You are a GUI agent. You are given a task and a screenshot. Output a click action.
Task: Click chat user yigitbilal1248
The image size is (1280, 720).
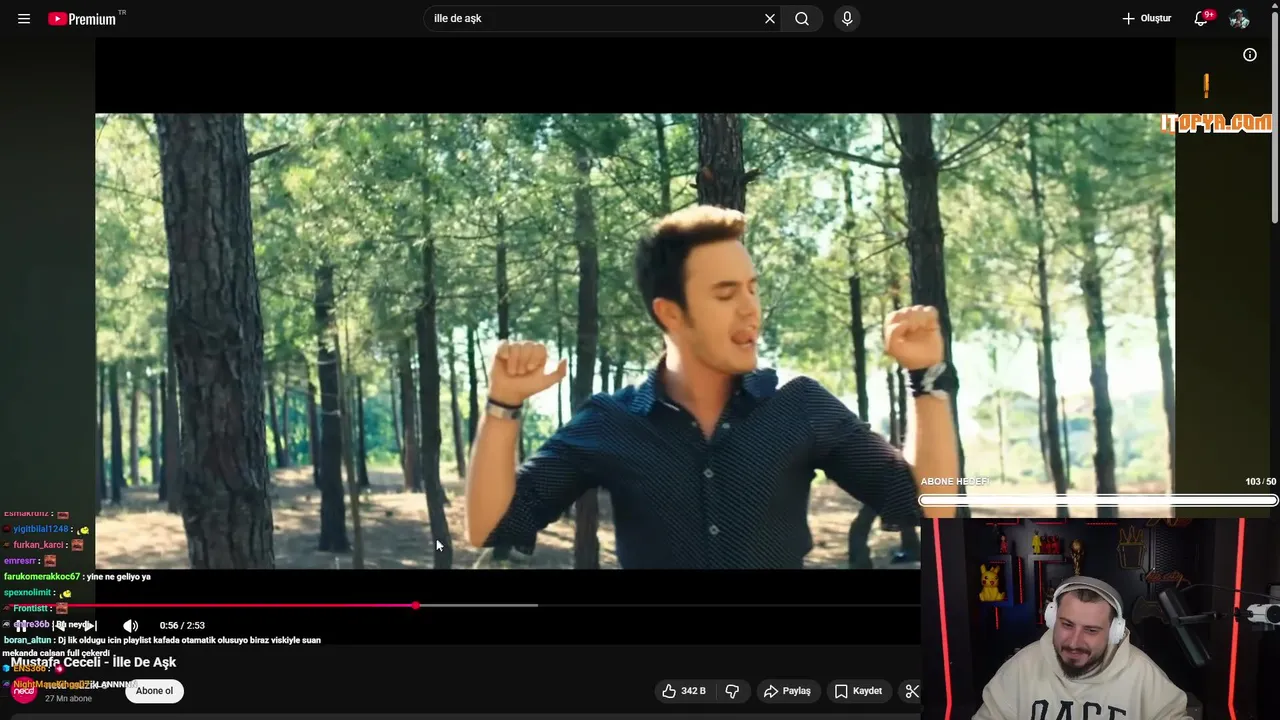40,529
